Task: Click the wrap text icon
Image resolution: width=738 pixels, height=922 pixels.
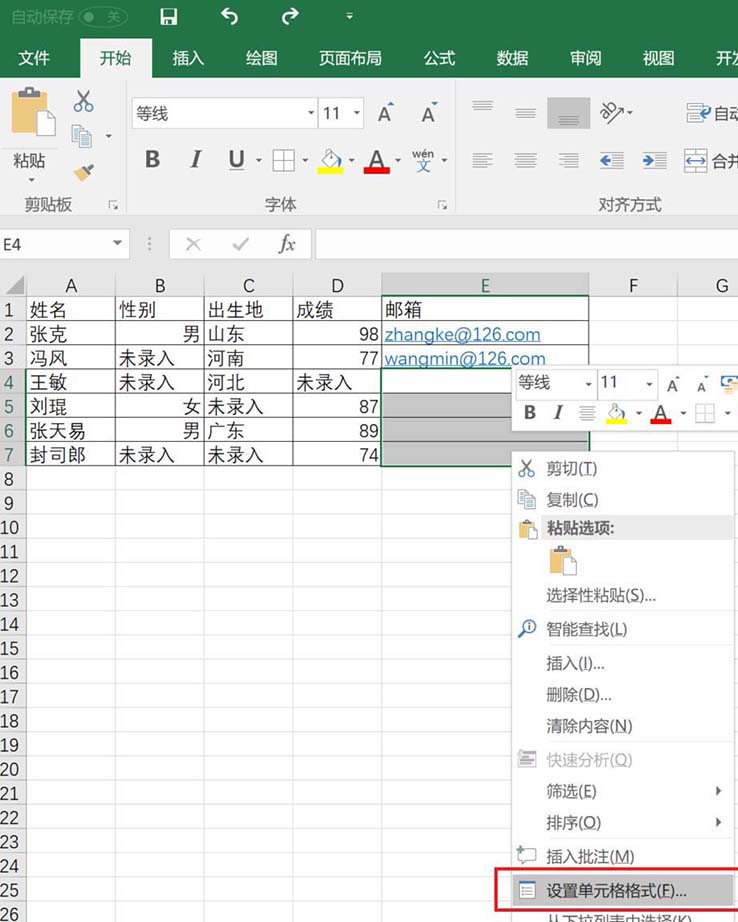Action: [698, 112]
